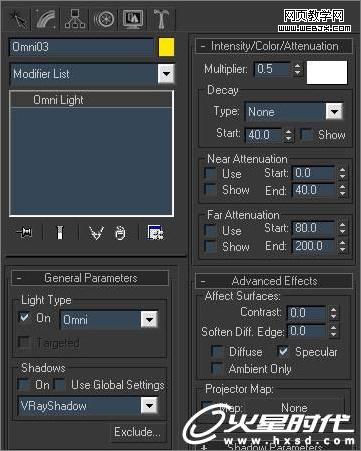The height and width of the screenshot is (451, 361).
Task: Switch to the Modify panel tab
Action: click(x=46, y=19)
